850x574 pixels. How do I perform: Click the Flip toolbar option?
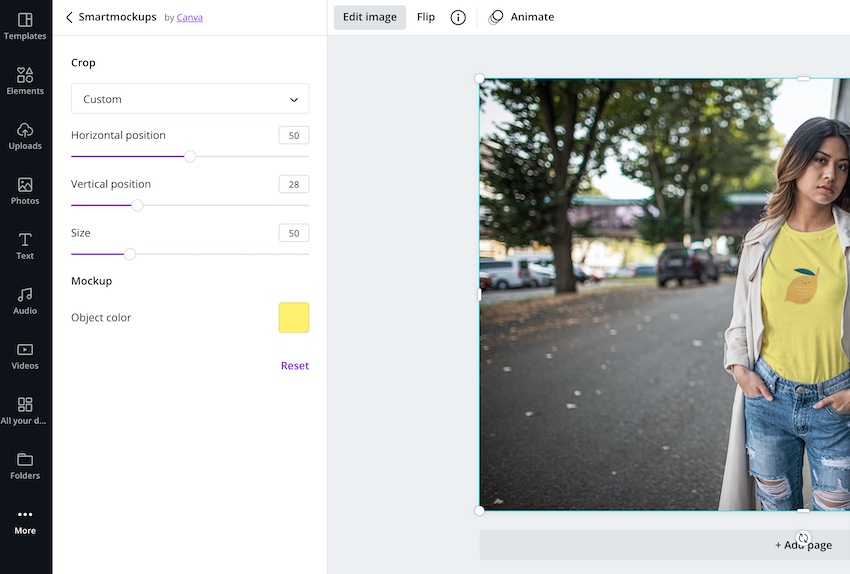coord(426,17)
